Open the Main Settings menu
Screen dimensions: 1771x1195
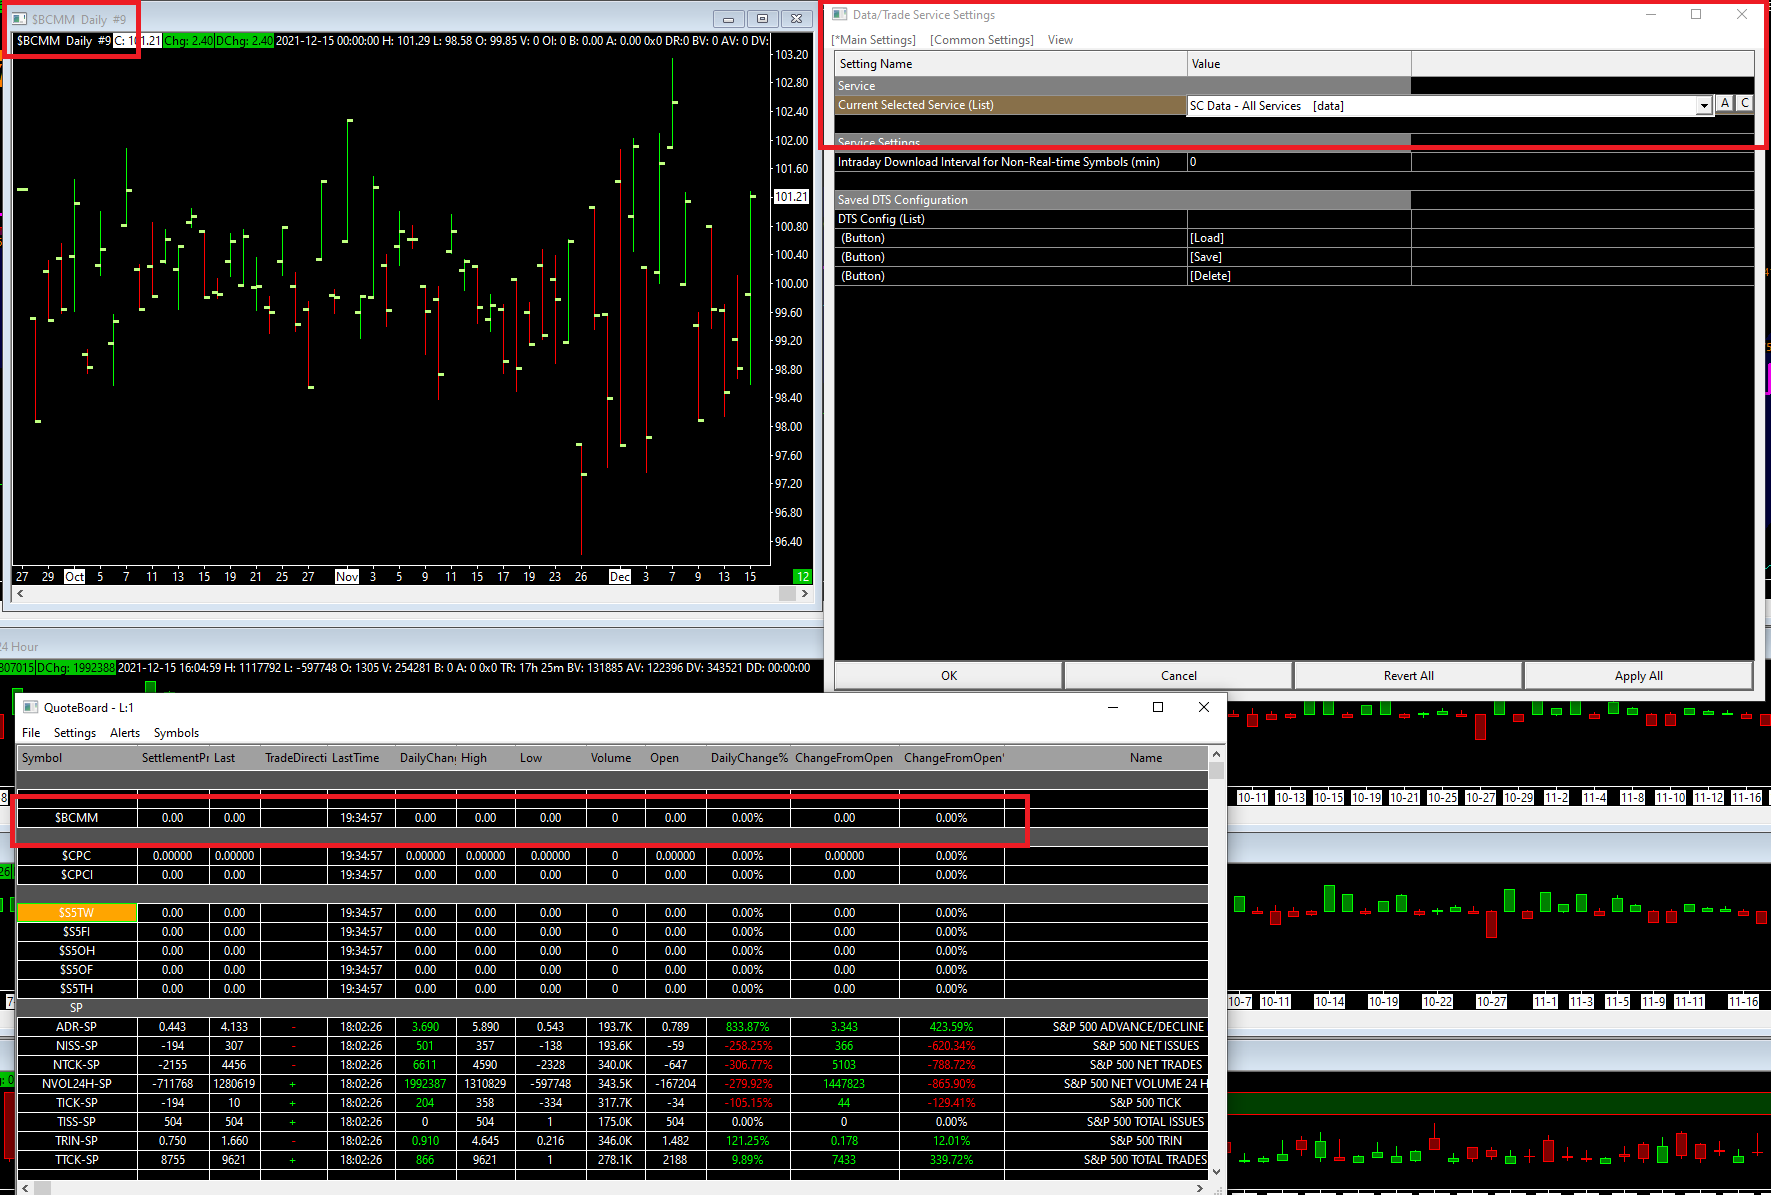(874, 40)
